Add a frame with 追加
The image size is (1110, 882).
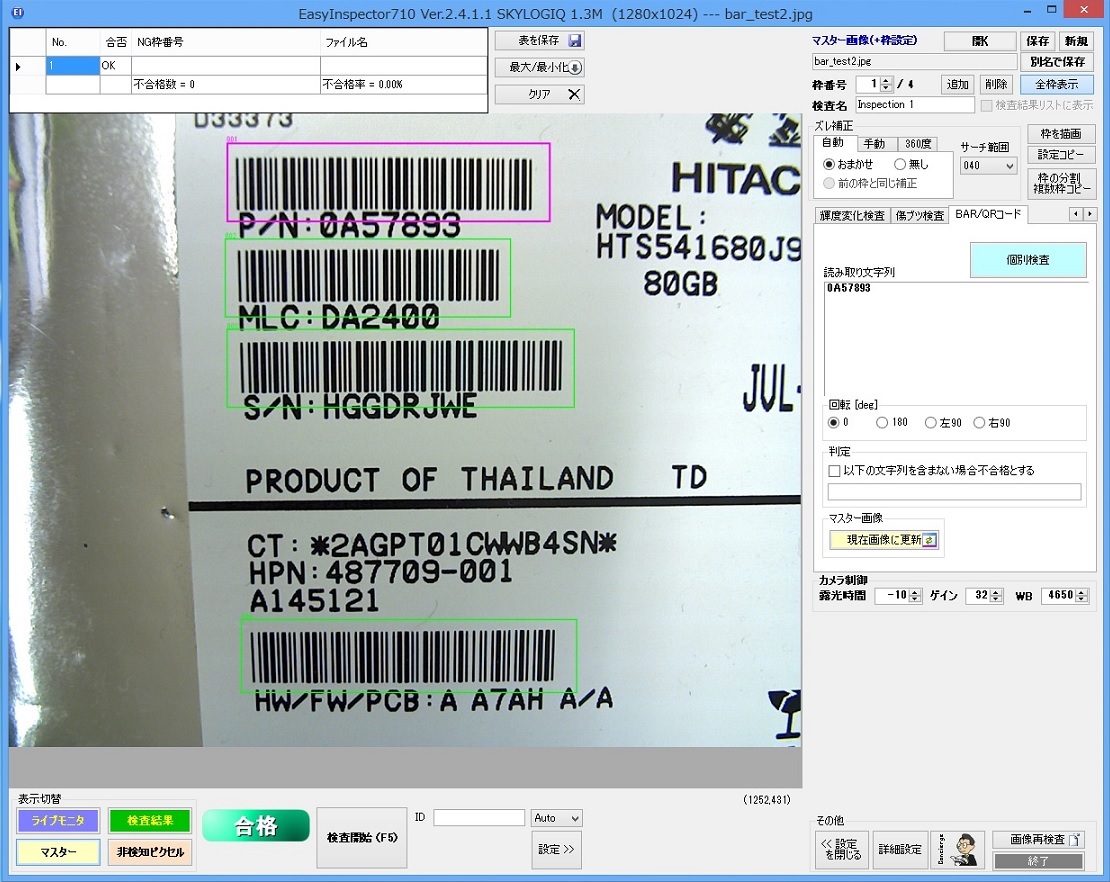click(957, 84)
